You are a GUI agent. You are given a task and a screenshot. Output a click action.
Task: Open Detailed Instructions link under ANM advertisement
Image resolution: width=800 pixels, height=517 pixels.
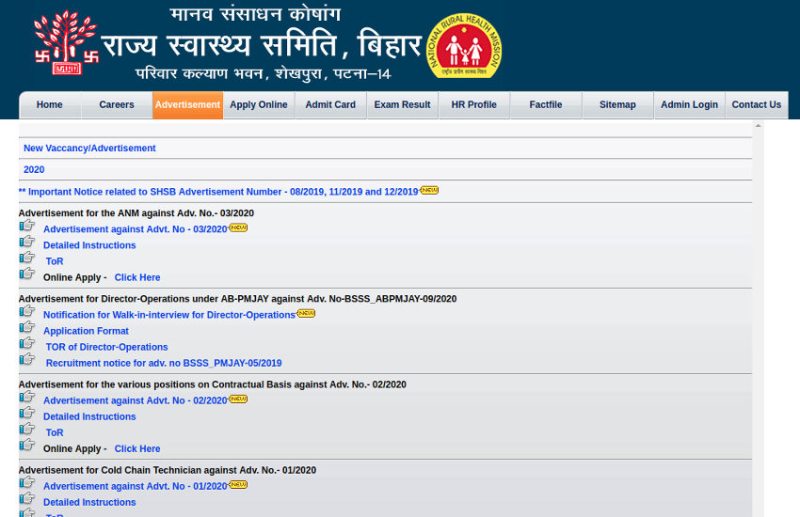tap(89, 245)
